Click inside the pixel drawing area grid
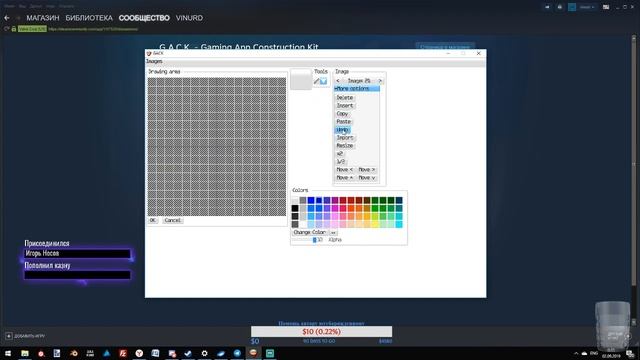This screenshot has width=640, height=360. pyautogui.click(x=217, y=147)
